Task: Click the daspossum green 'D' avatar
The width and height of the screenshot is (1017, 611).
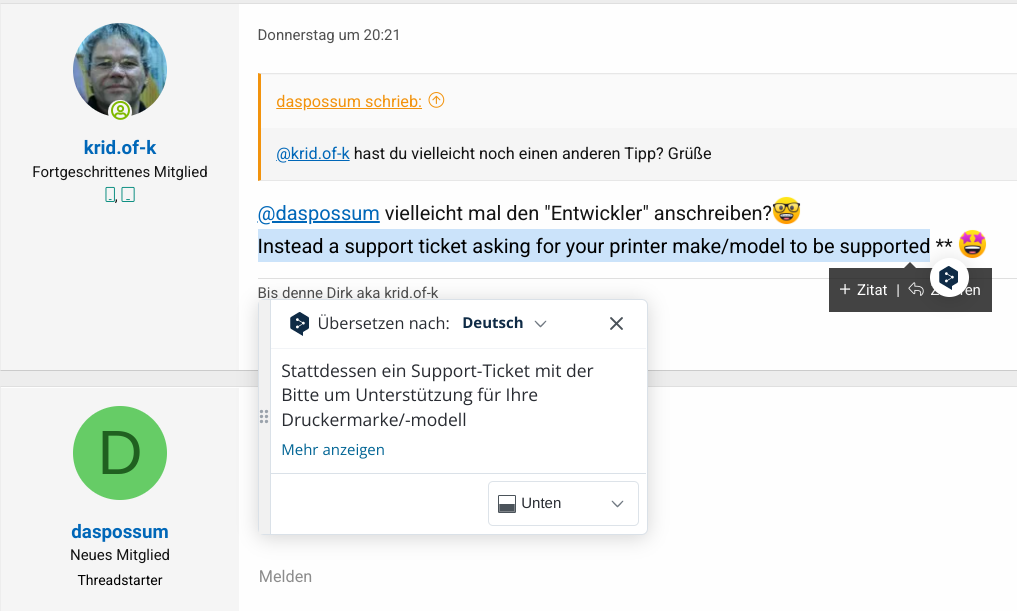Action: click(x=120, y=453)
